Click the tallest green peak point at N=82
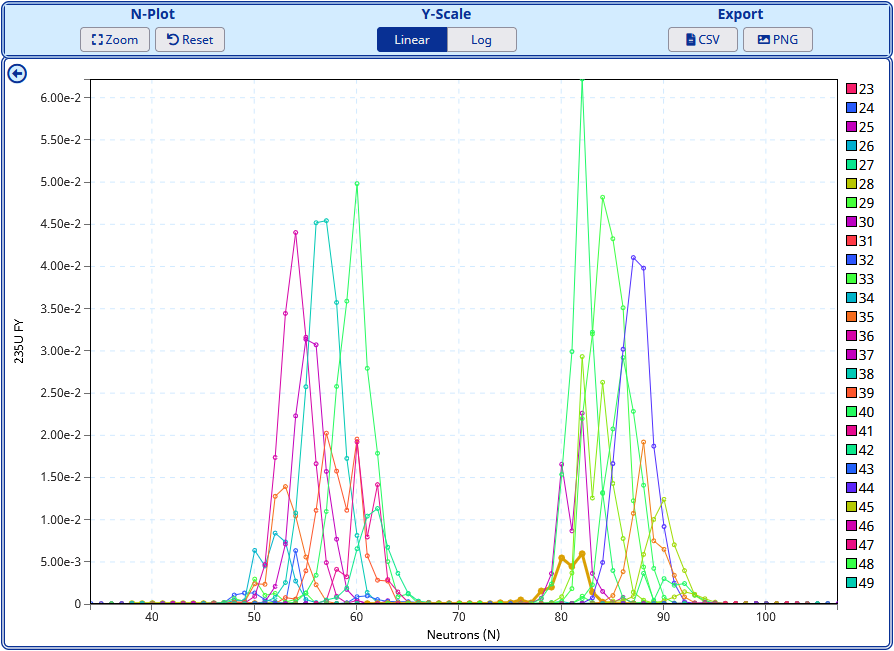Image resolution: width=894 pixels, height=651 pixels. tap(582, 80)
